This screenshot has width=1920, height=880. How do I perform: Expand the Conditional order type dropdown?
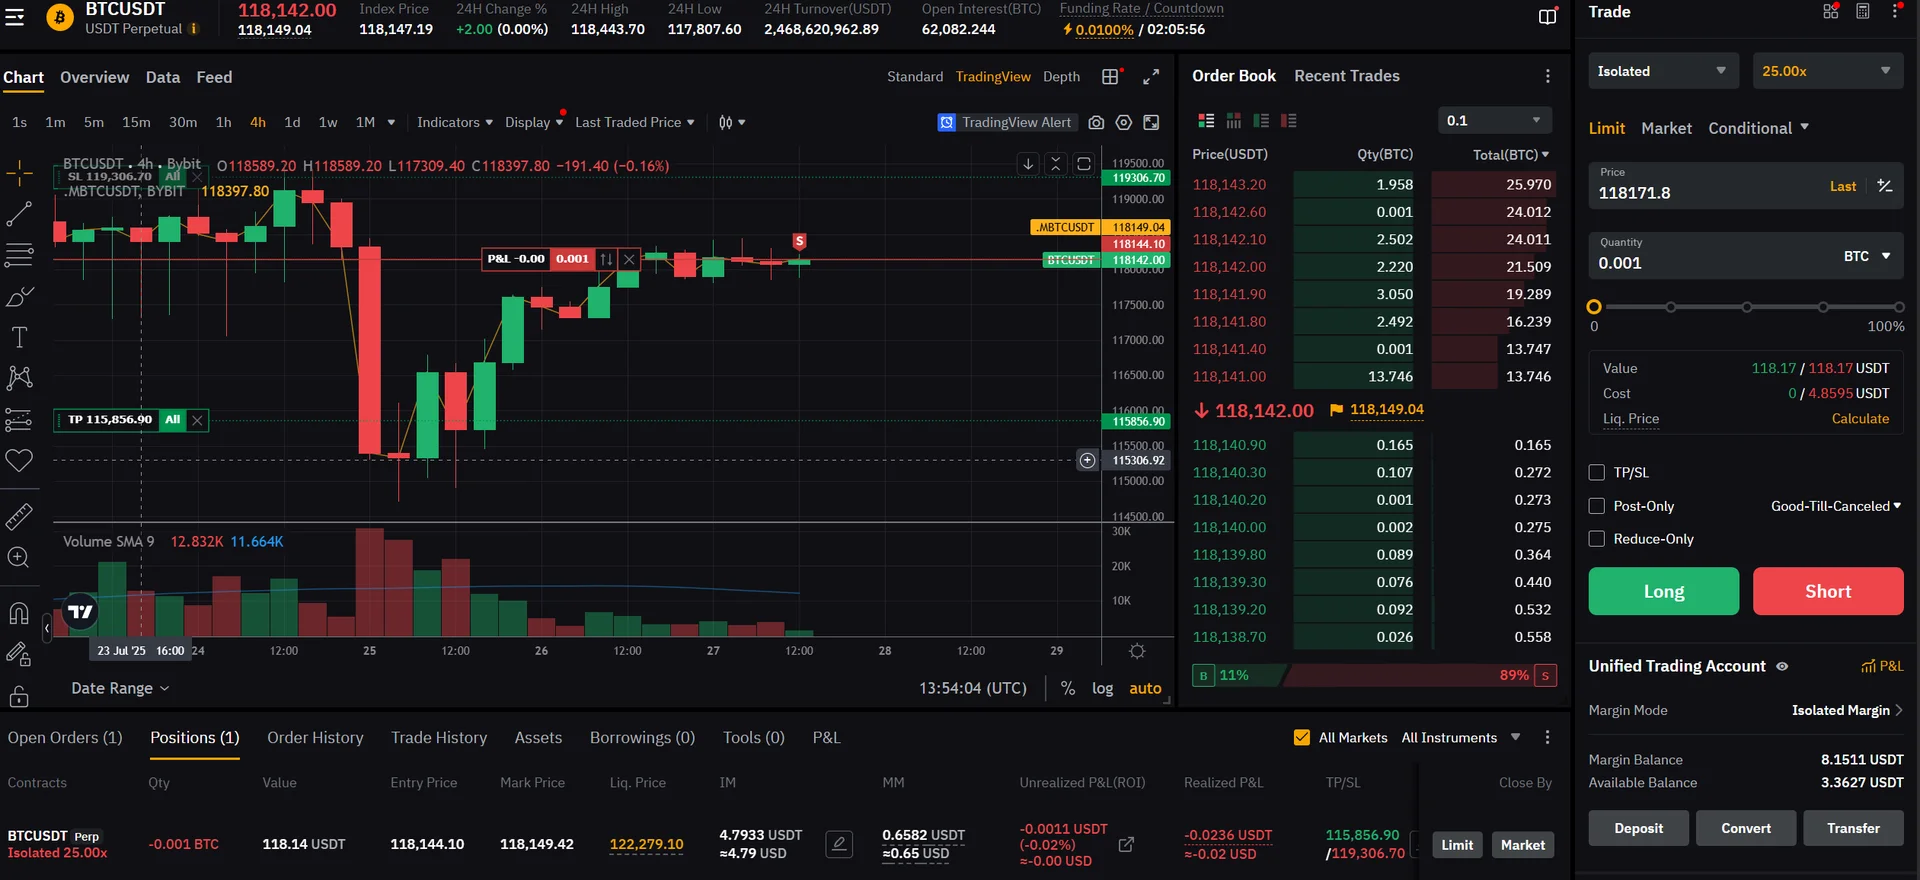(x=1759, y=128)
